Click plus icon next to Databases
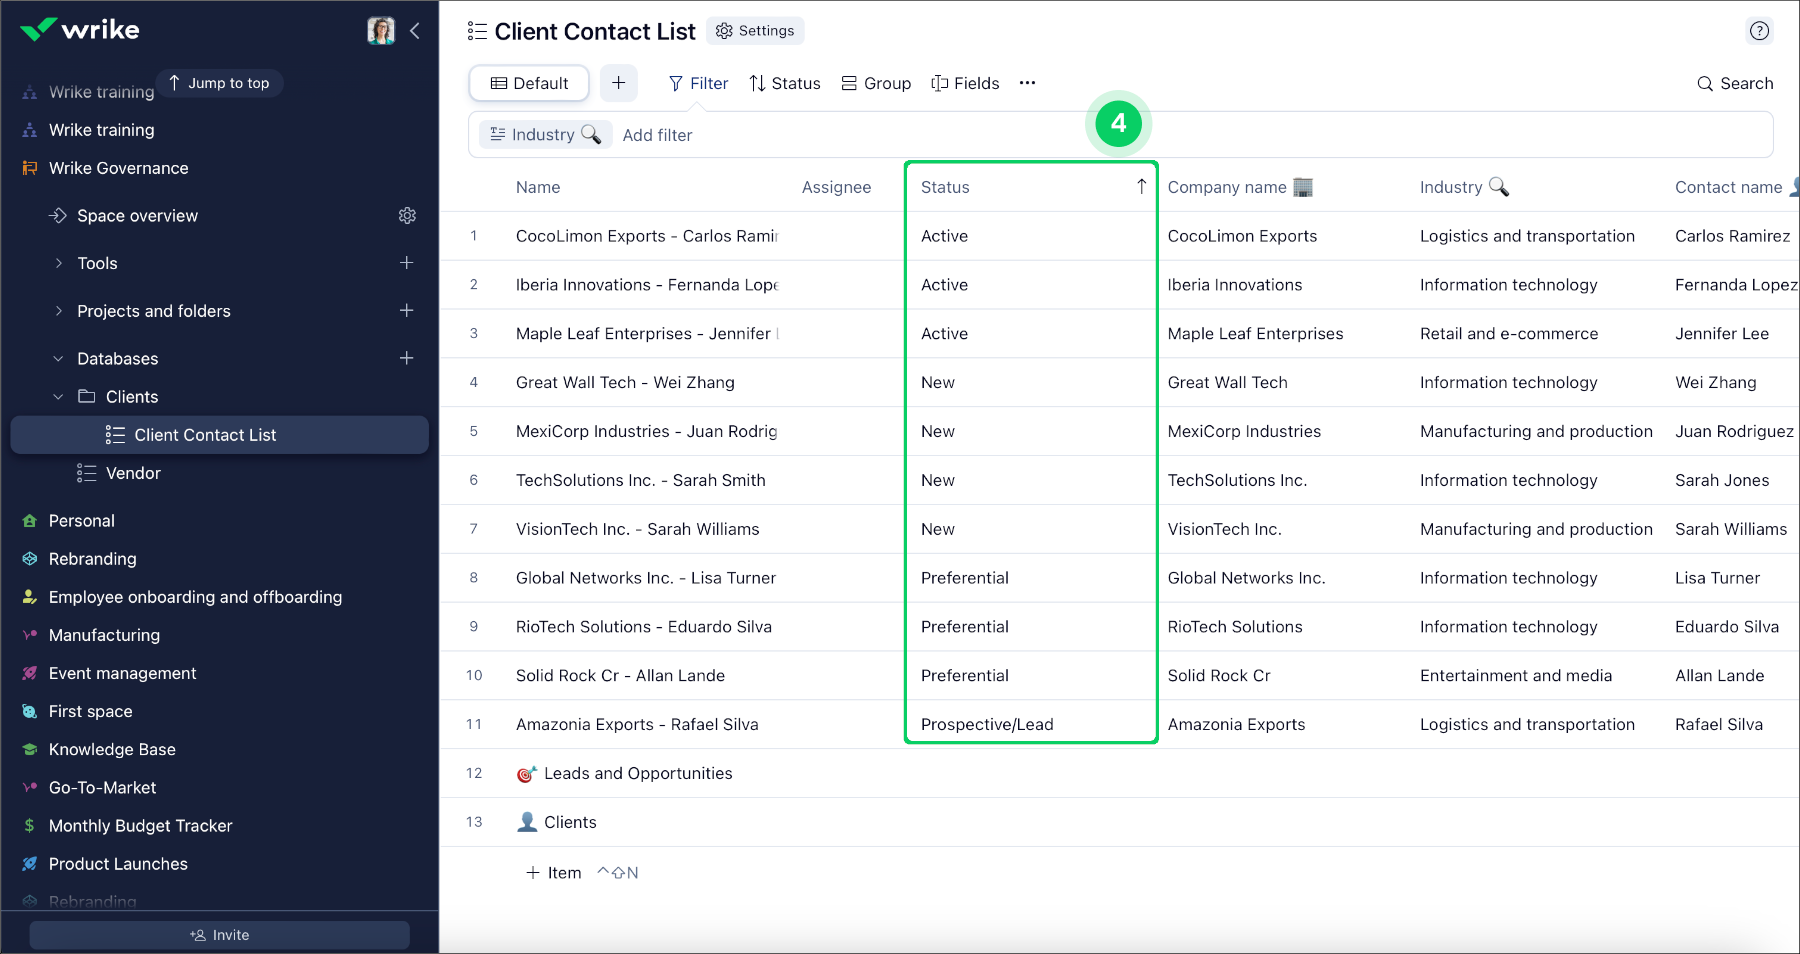 407,358
